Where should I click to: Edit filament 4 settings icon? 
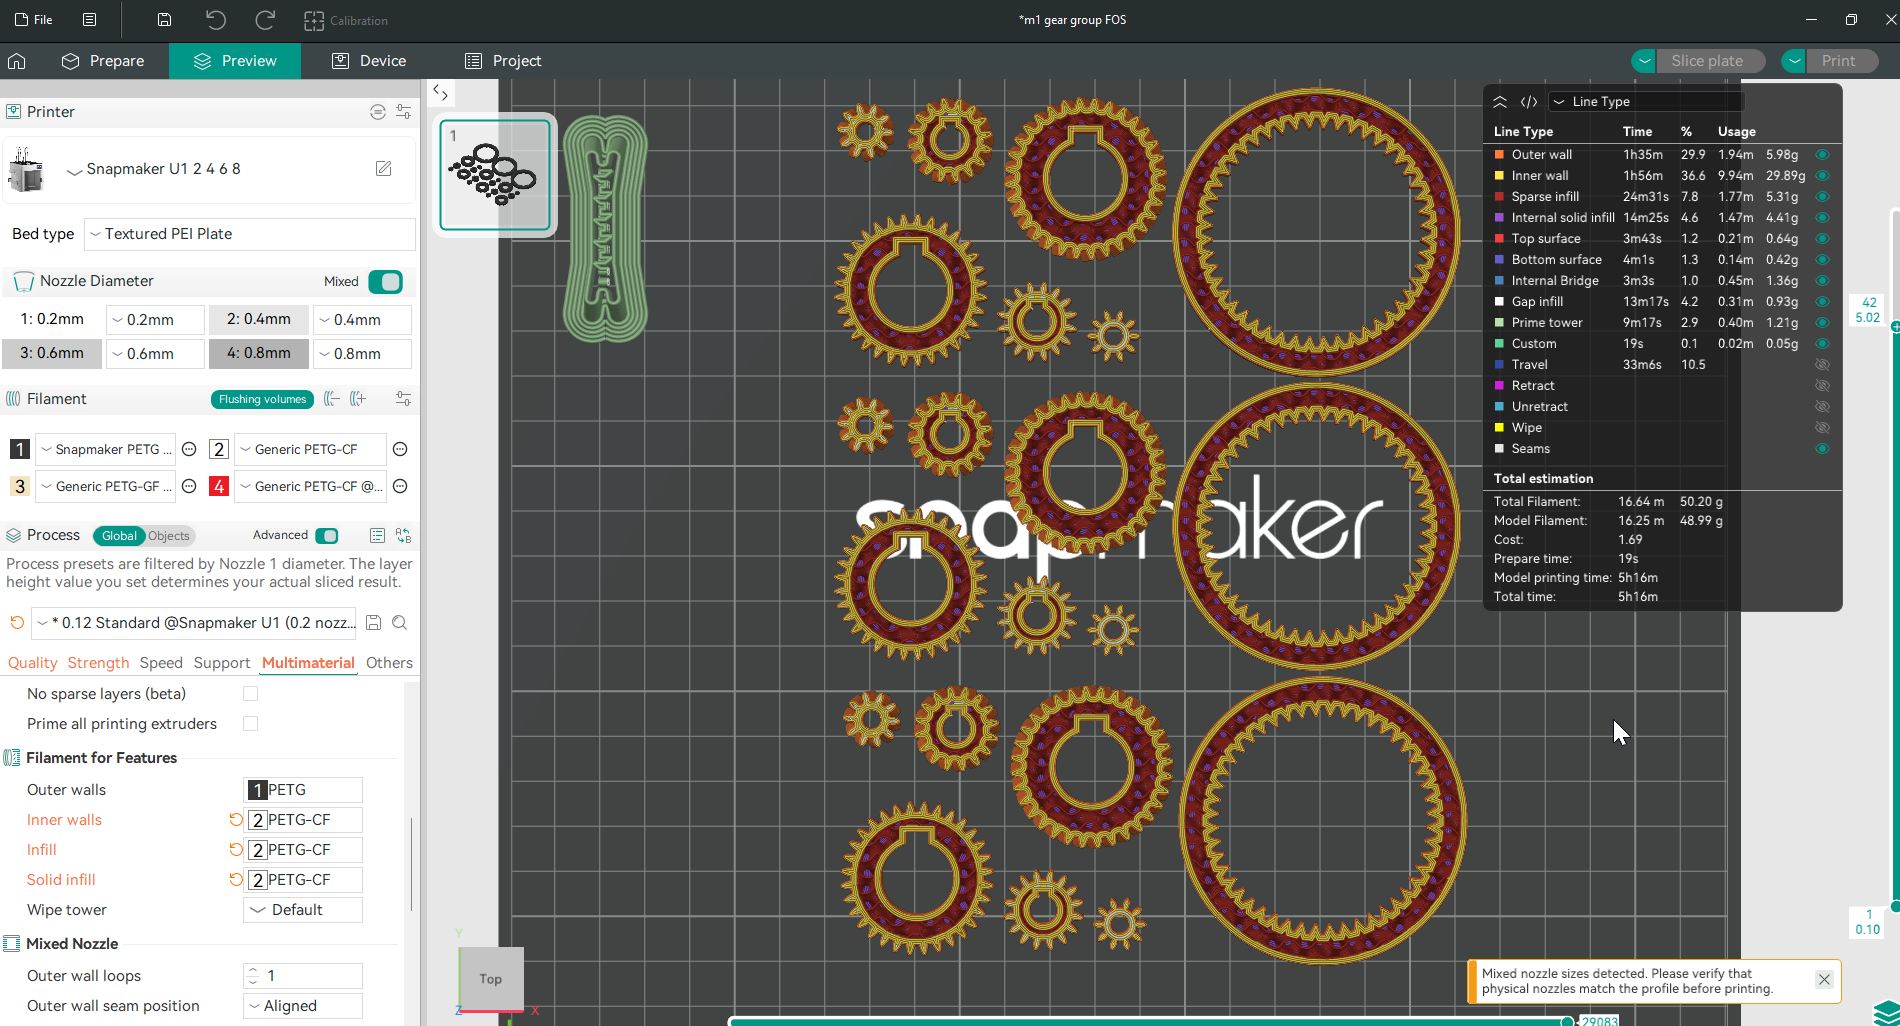tap(400, 487)
